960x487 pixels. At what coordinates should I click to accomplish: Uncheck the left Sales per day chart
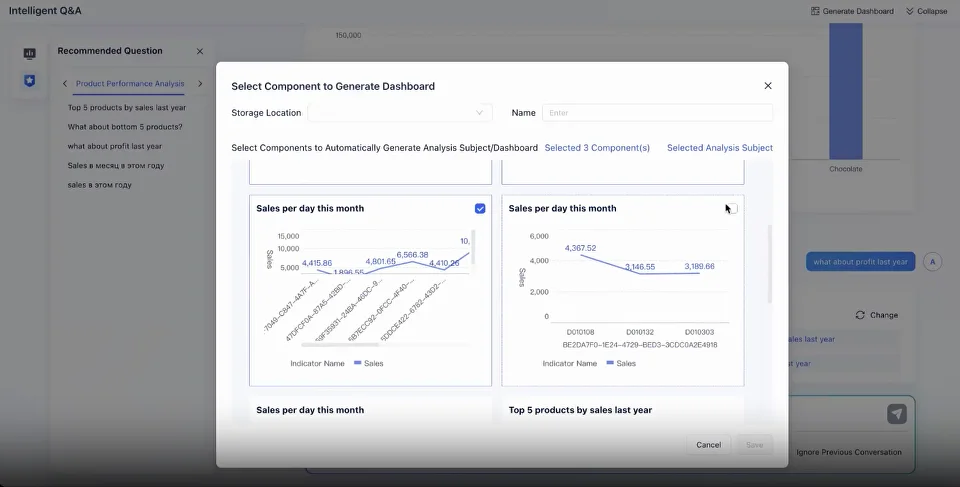480,208
